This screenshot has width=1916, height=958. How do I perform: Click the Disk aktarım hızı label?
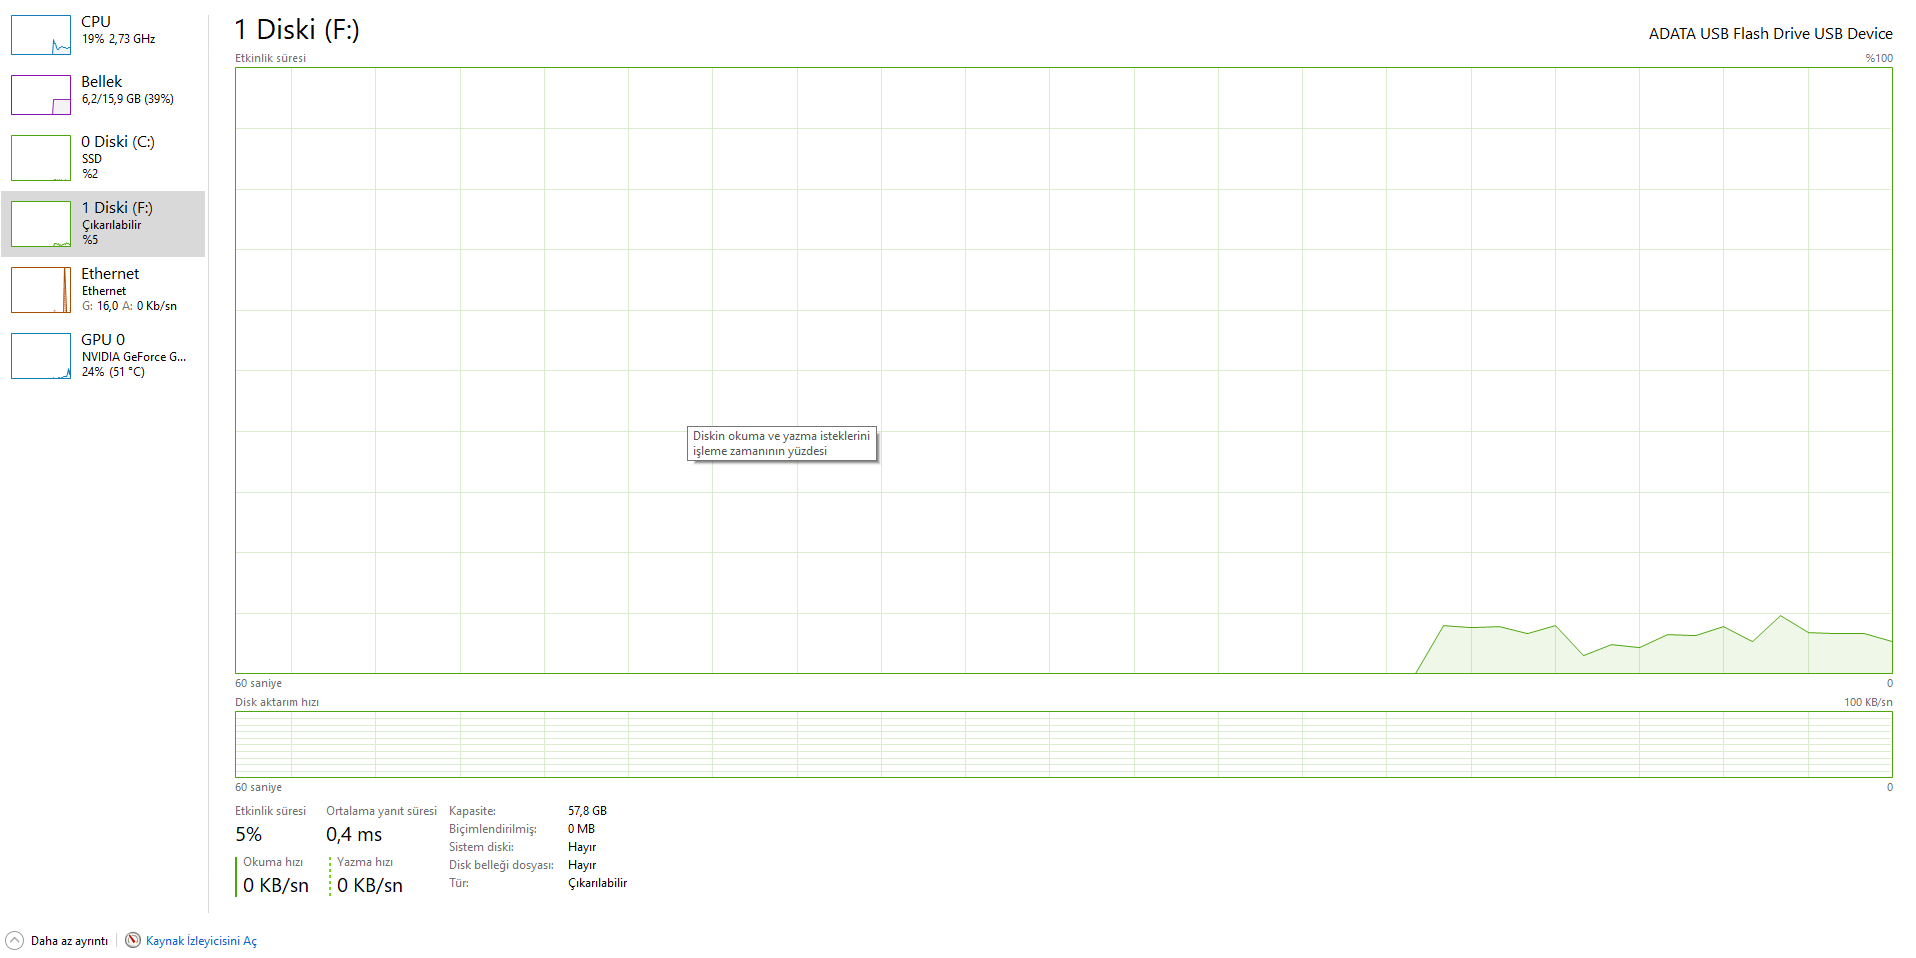tap(277, 702)
